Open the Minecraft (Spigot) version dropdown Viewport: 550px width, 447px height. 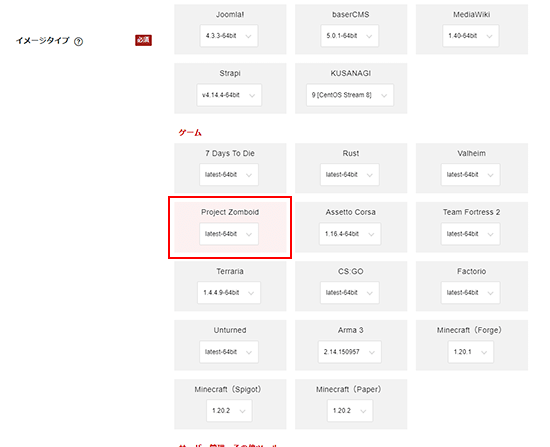pyautogui.click(x=229, y=411)
